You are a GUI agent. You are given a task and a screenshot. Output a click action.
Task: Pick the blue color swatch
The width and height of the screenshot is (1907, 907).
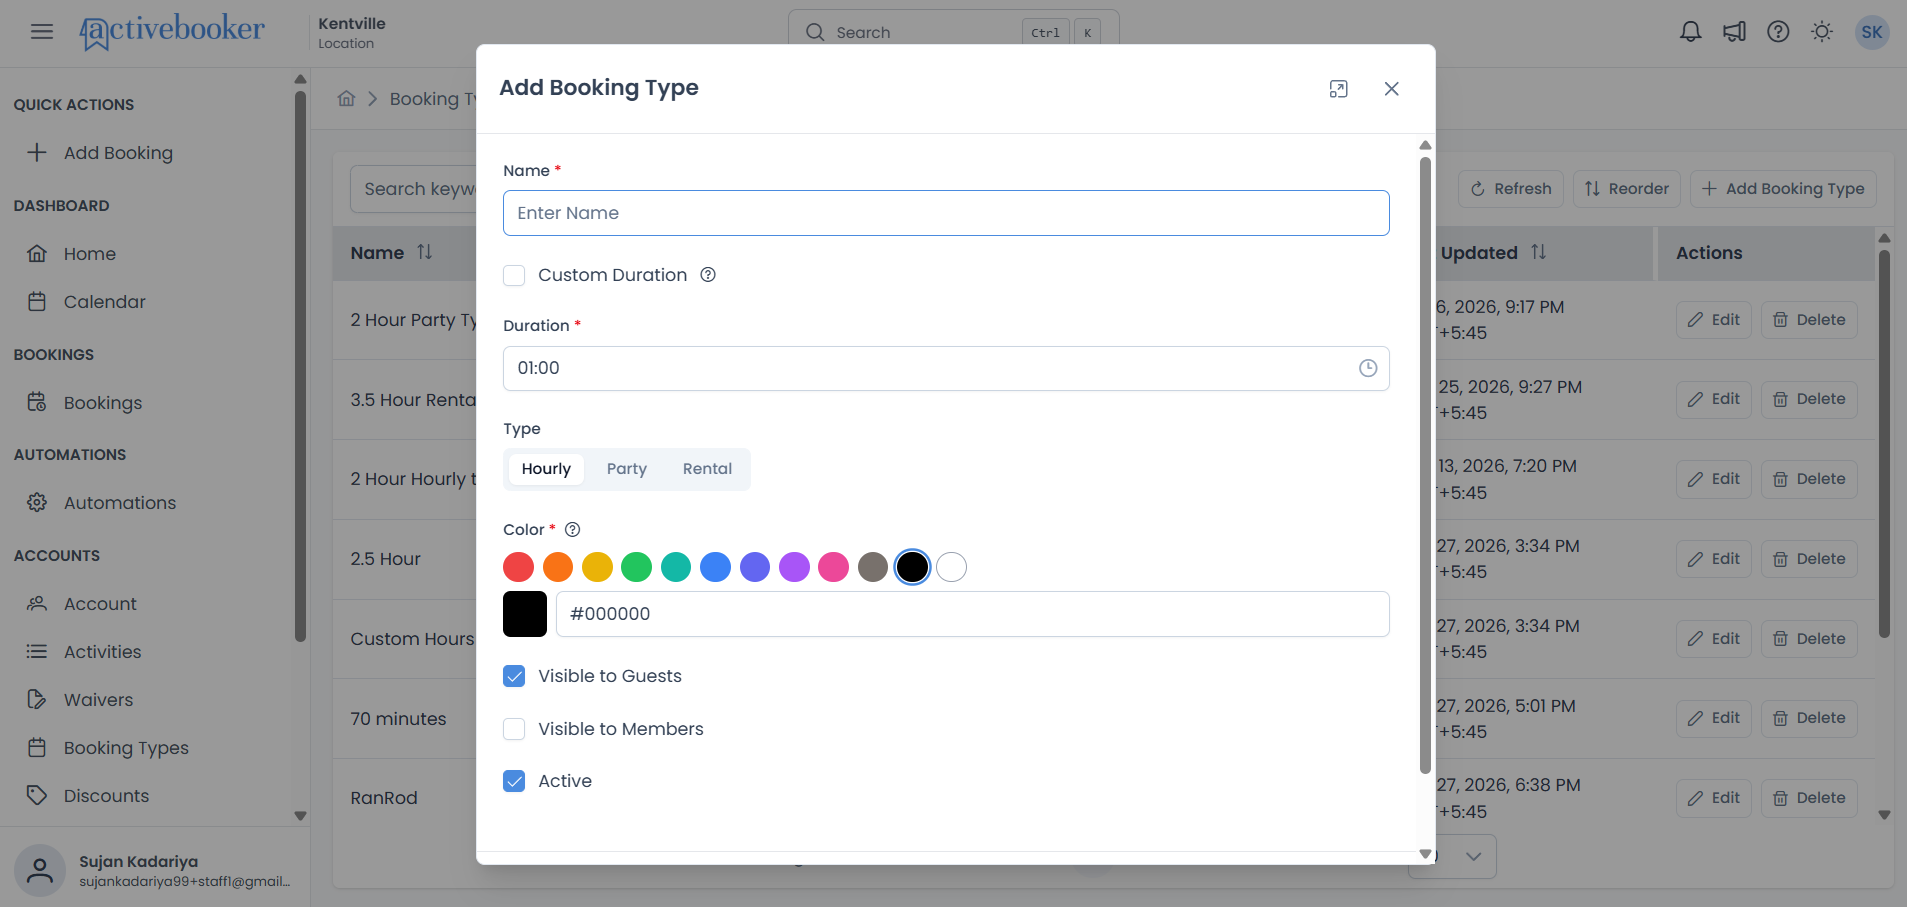coord(715,567)
